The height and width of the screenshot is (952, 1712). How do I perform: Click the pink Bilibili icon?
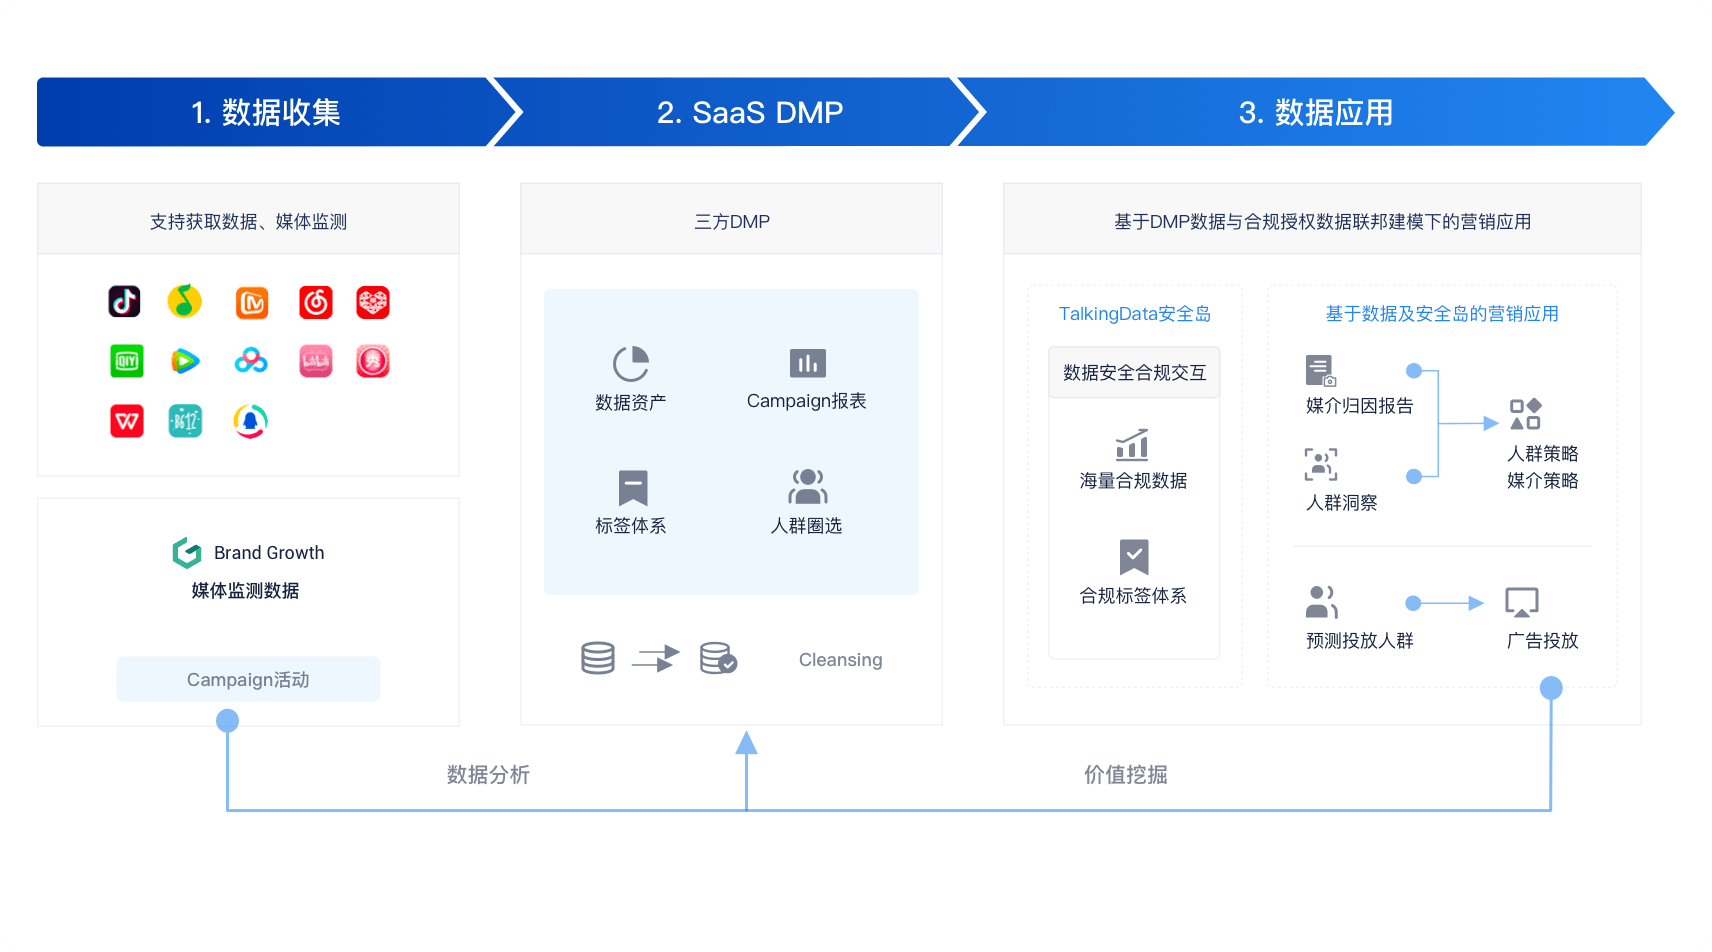316,361
